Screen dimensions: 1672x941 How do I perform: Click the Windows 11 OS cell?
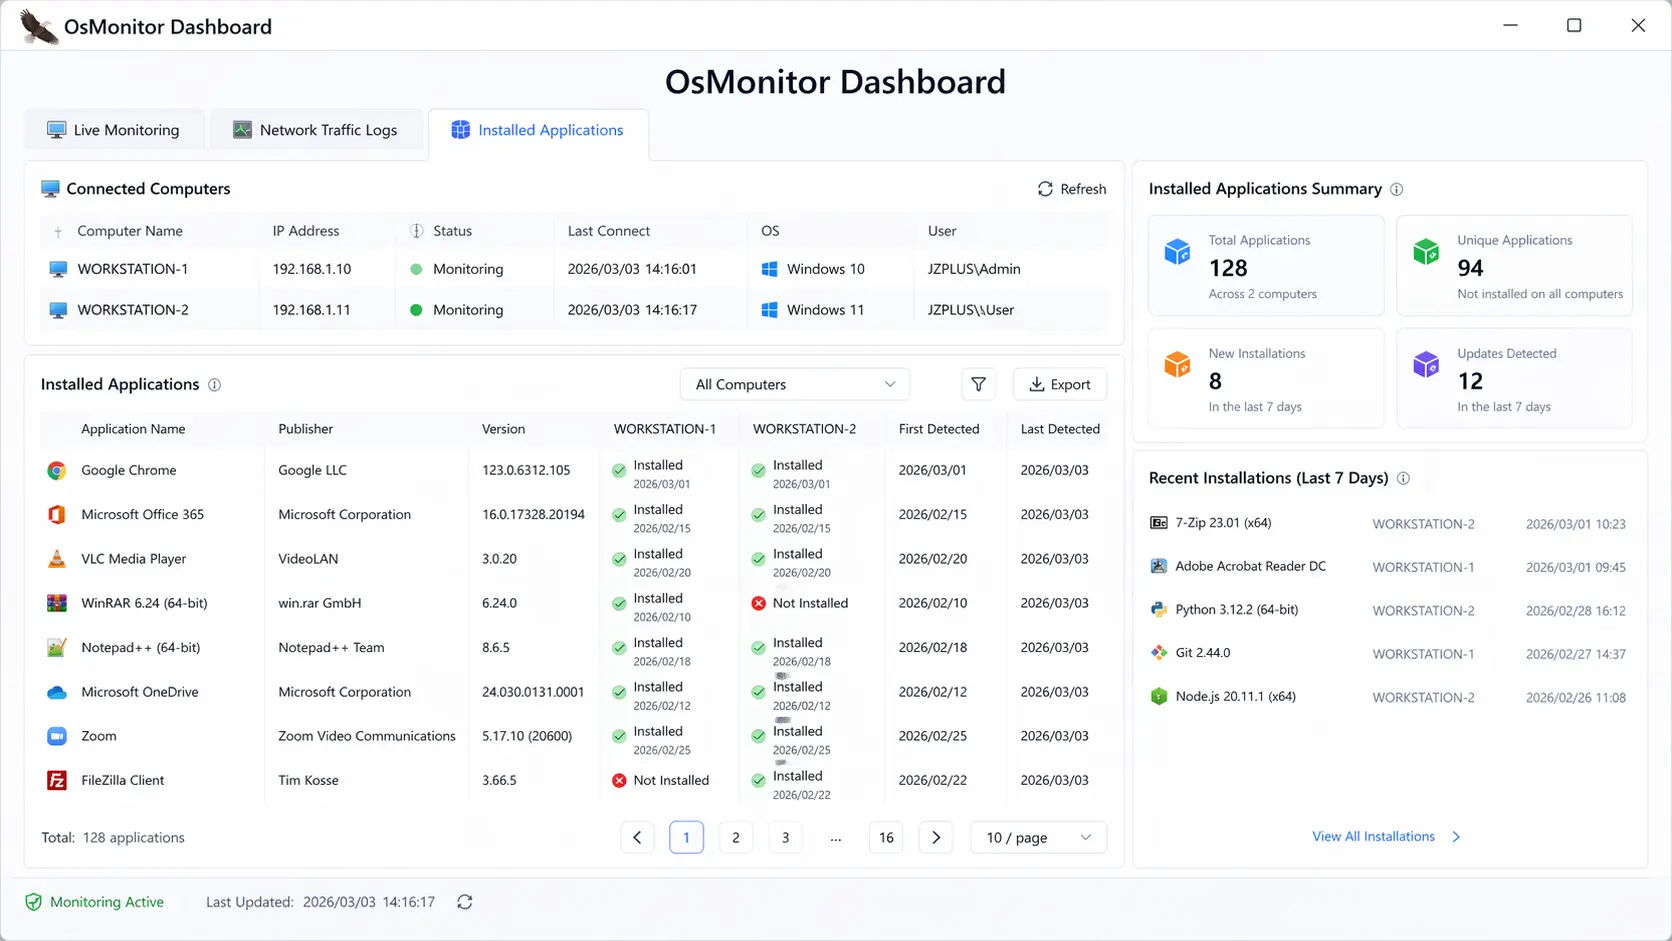tap(813, 310)
